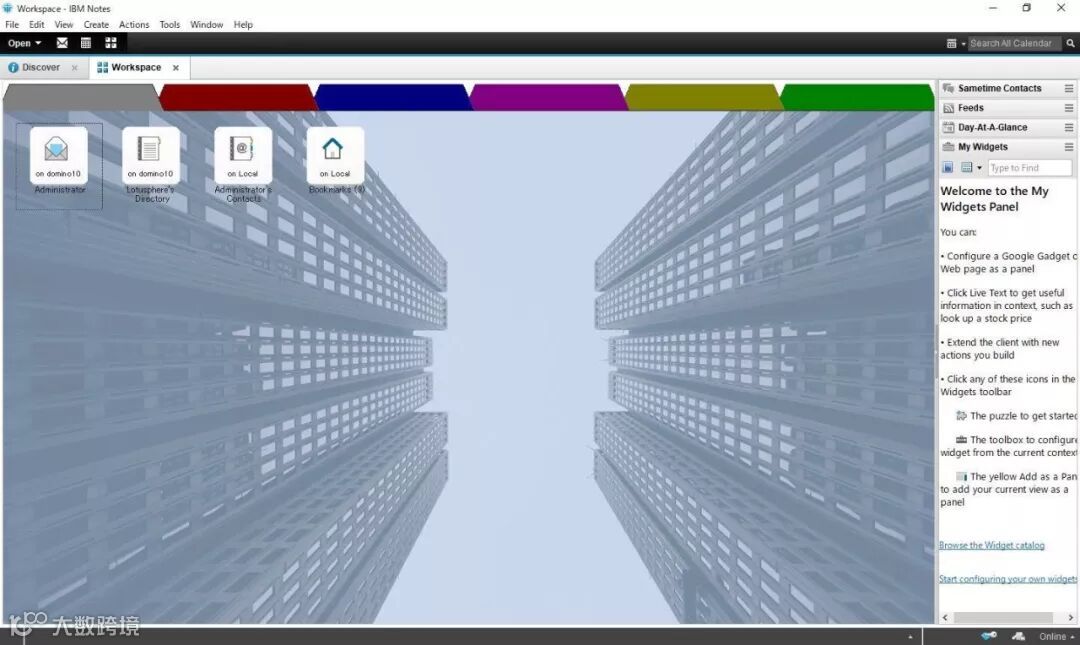Click the Sametime Contacts chat icon
This screenshot has width=1080, height=645.
pos(948,88)
